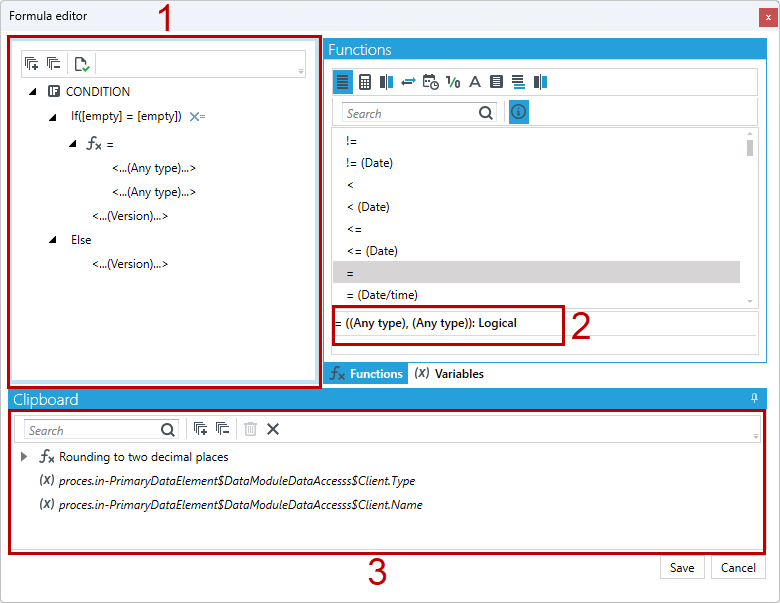Click the CONDITION label

[x=98, y=92]
